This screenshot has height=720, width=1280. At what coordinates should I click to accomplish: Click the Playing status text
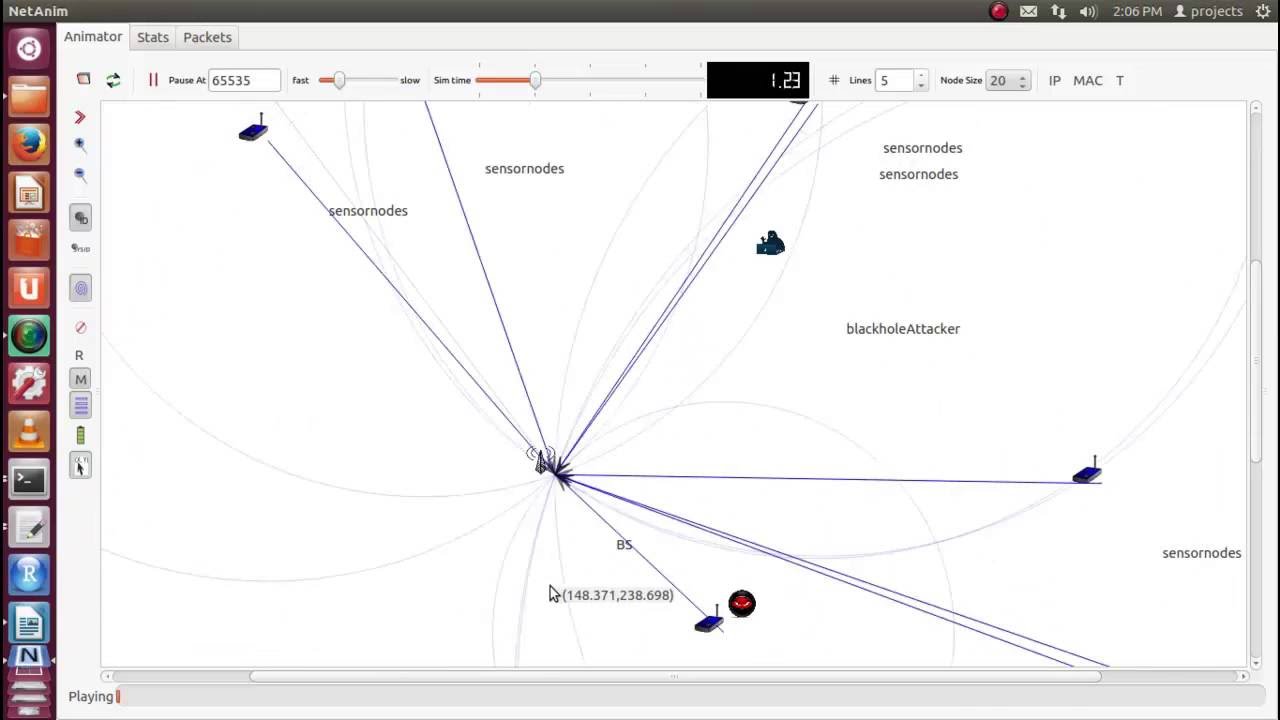tap(91, 696)
